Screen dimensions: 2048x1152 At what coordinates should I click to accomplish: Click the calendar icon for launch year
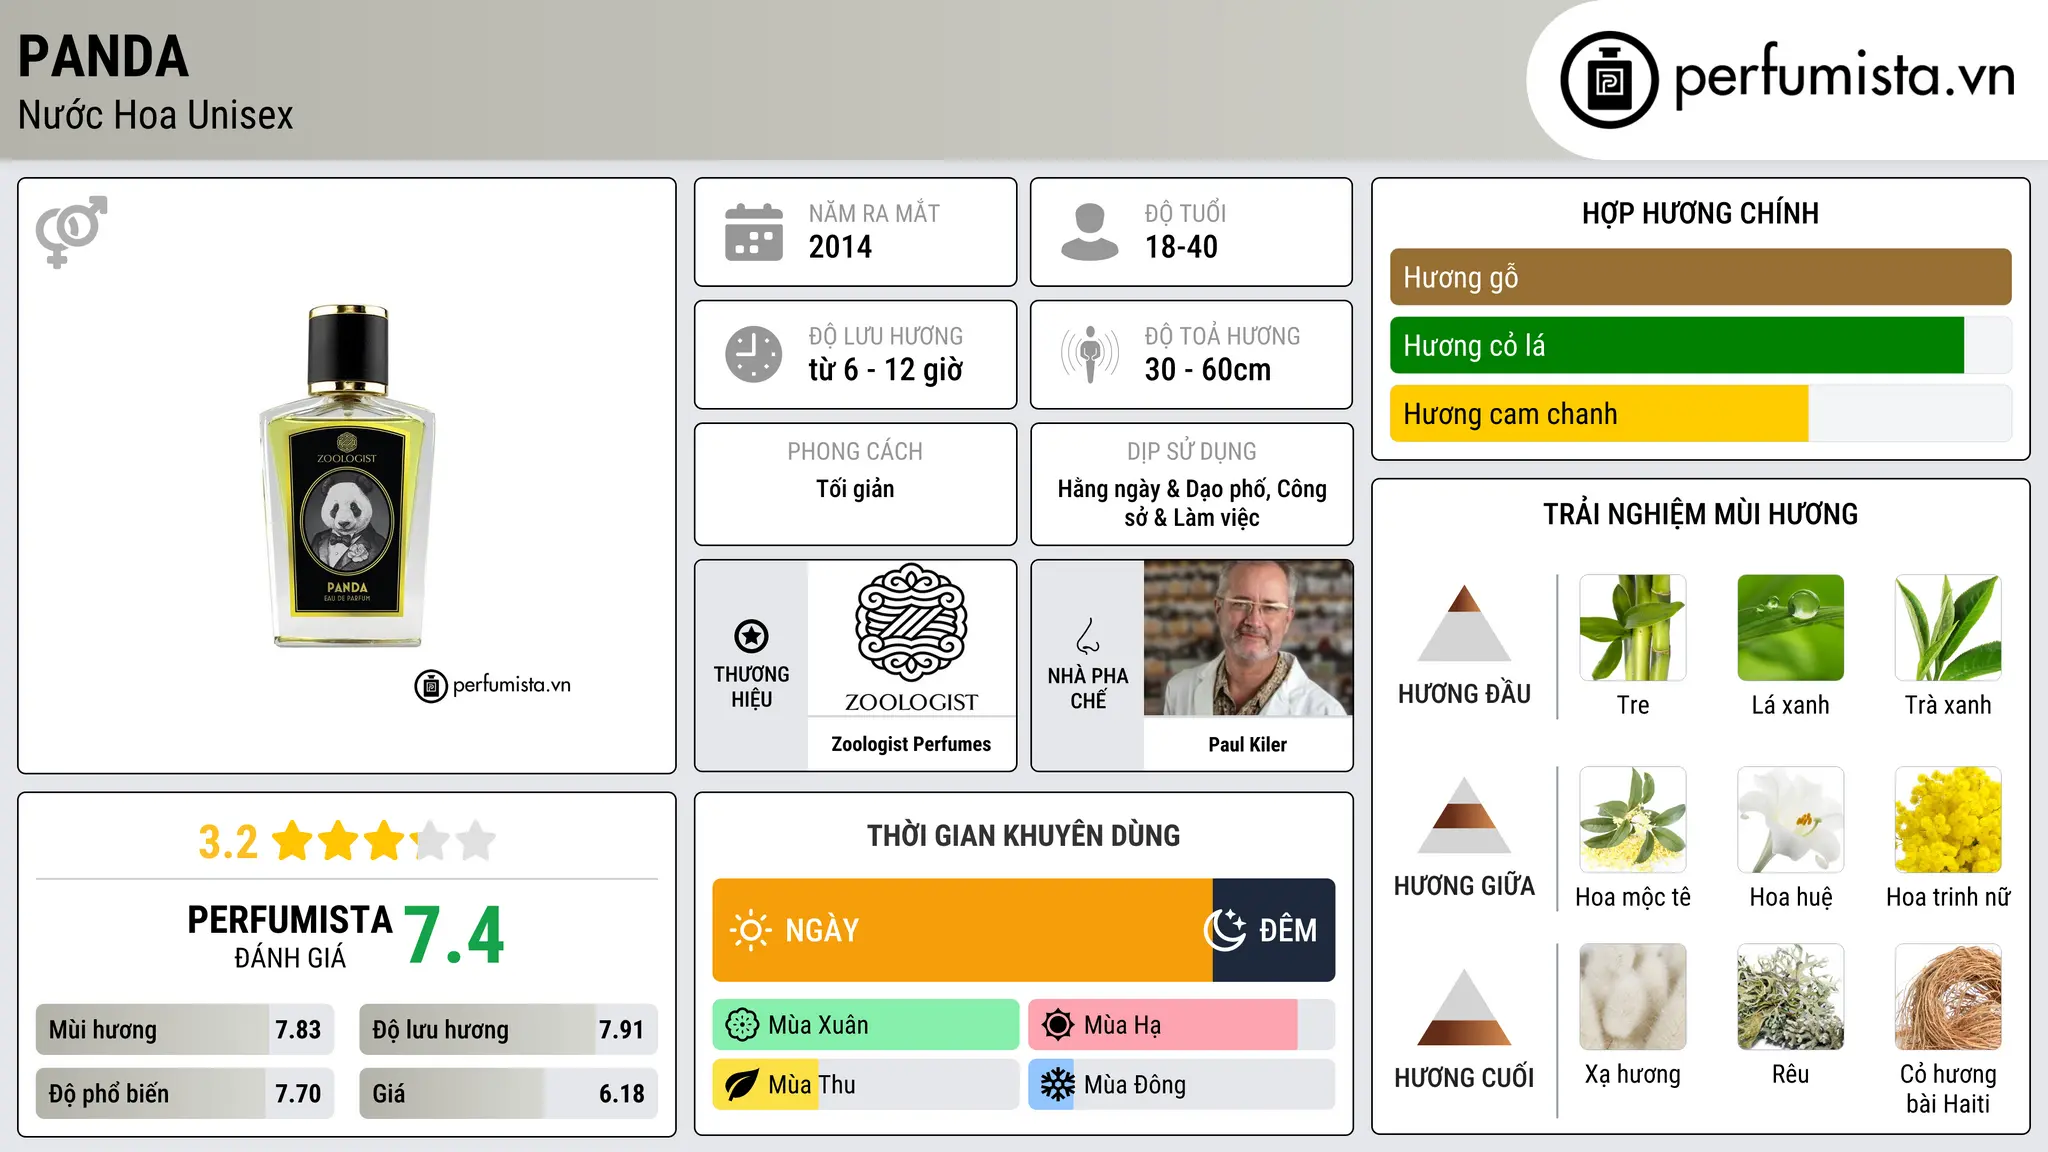pyautogui.click(x=754, y=232)
